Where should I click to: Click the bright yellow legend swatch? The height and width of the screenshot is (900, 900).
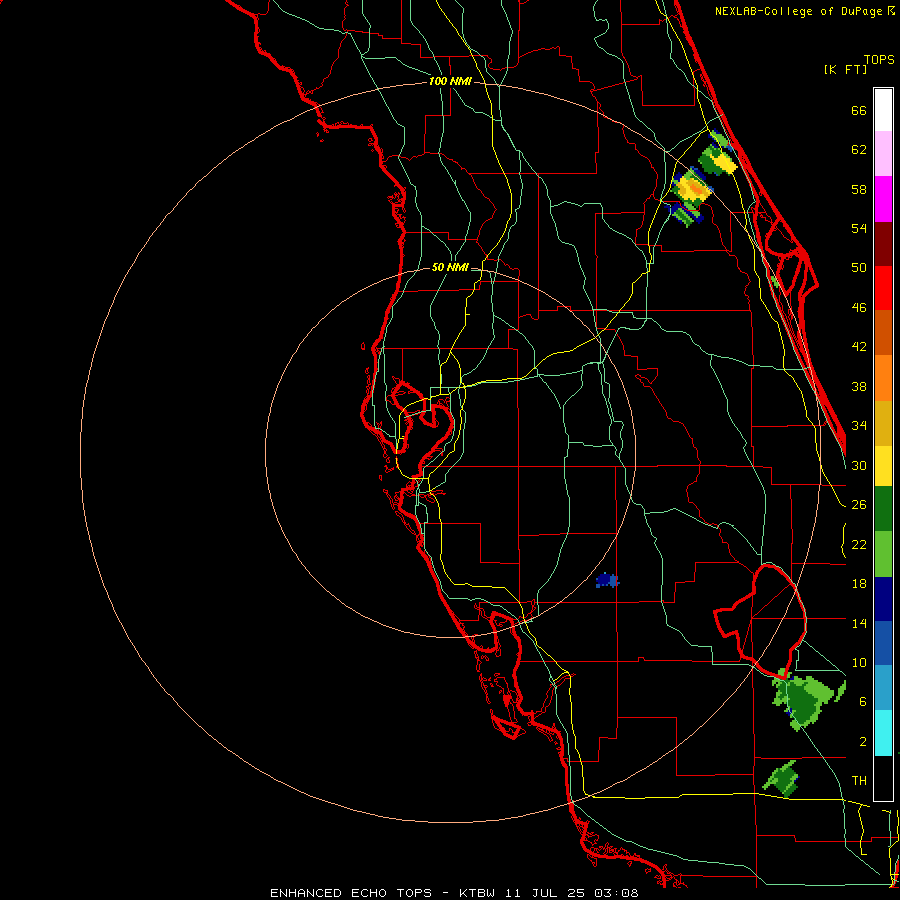(883, 466)
